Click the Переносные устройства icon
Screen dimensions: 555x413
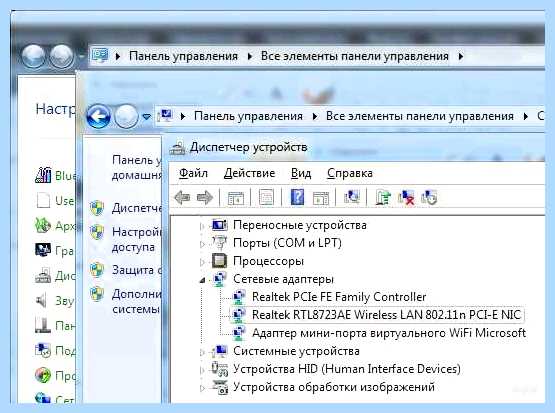[219, 225]
